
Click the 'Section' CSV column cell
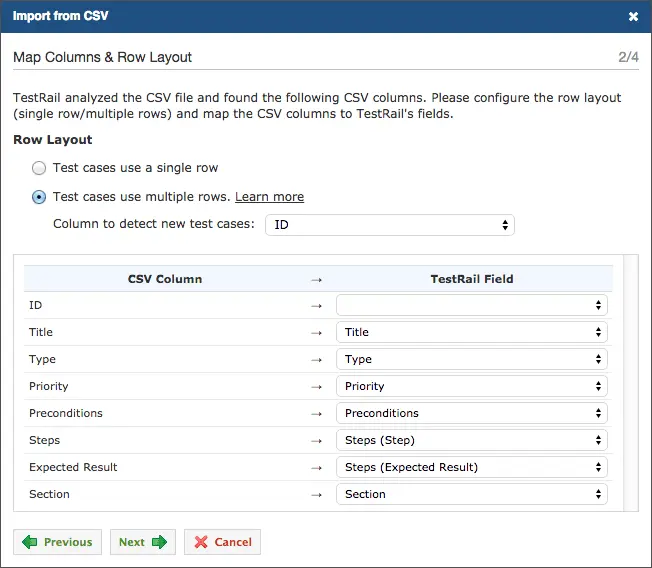pyautogui.click(x=165, y=494)
